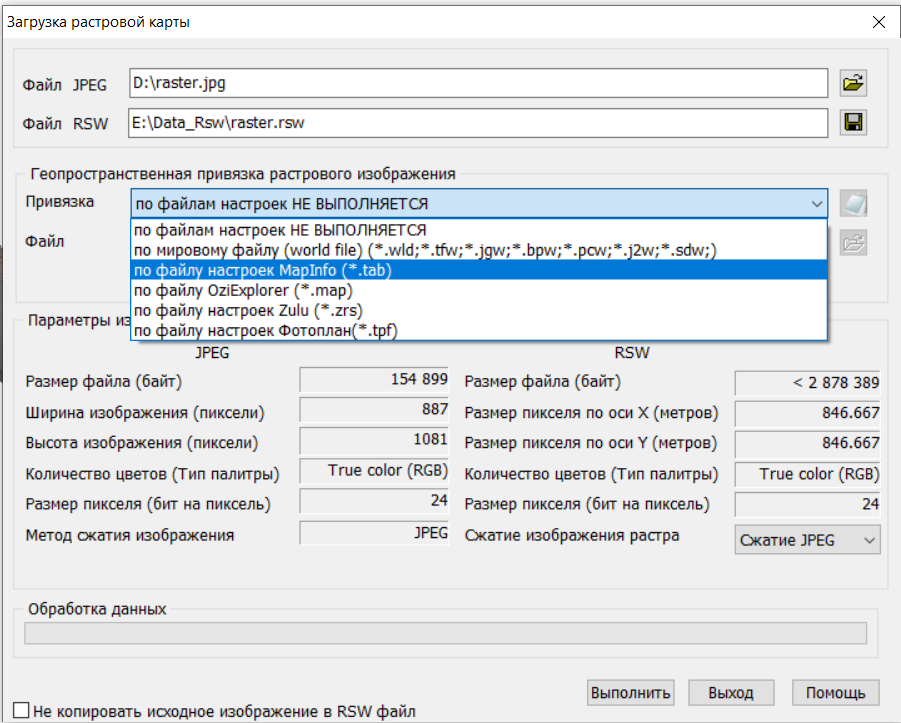Click the Файл RSW path field

[479, 123]
